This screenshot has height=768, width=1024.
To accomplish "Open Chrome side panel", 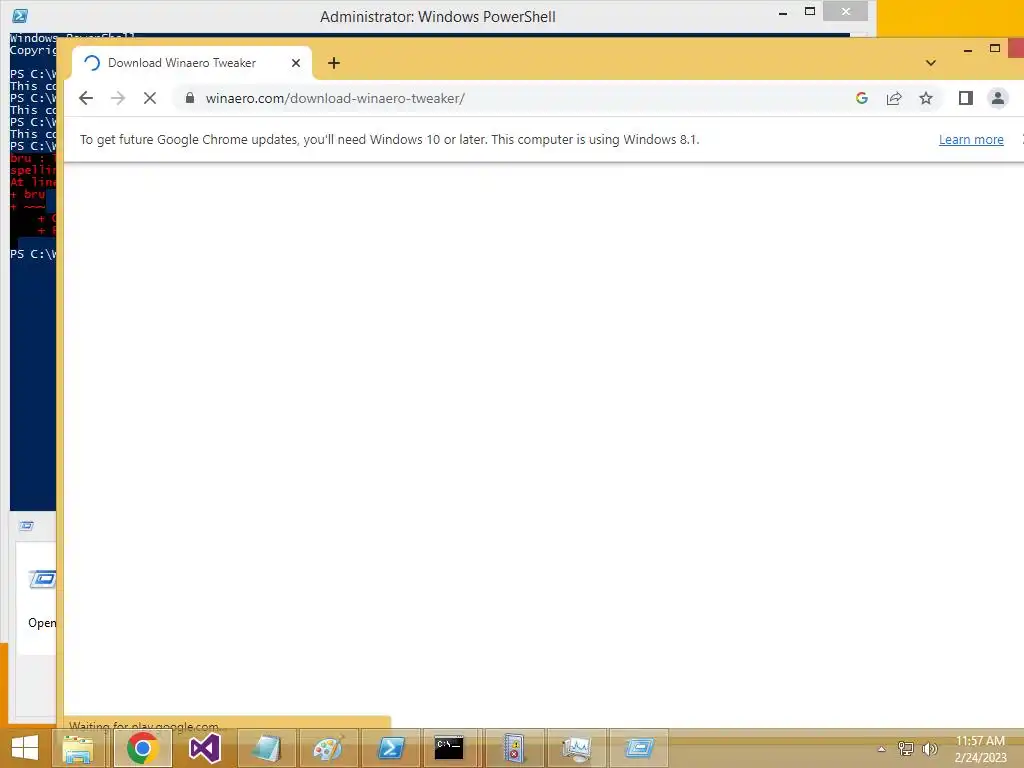I will [965, 98].
